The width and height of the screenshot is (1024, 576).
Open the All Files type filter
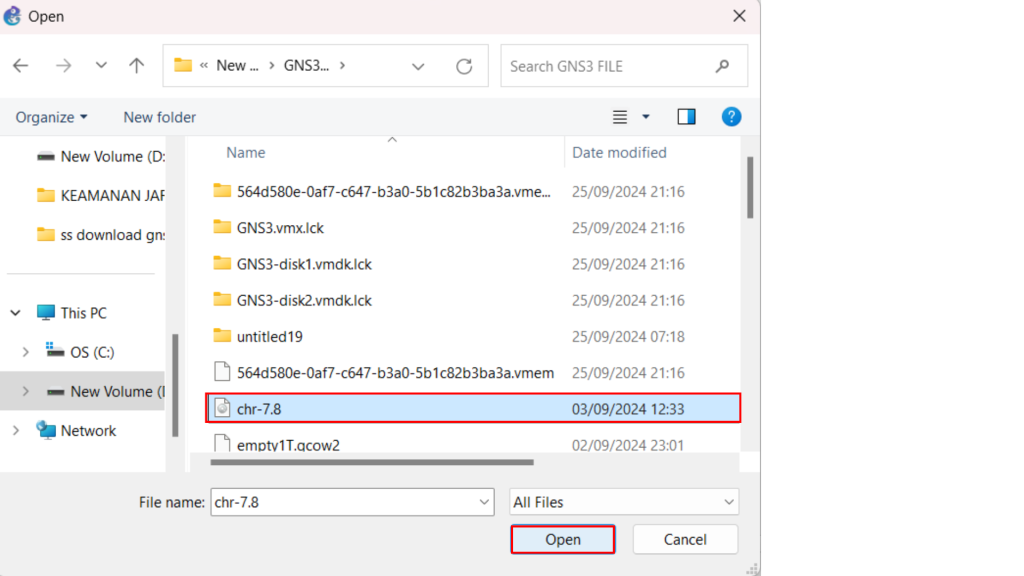point(624,502)
